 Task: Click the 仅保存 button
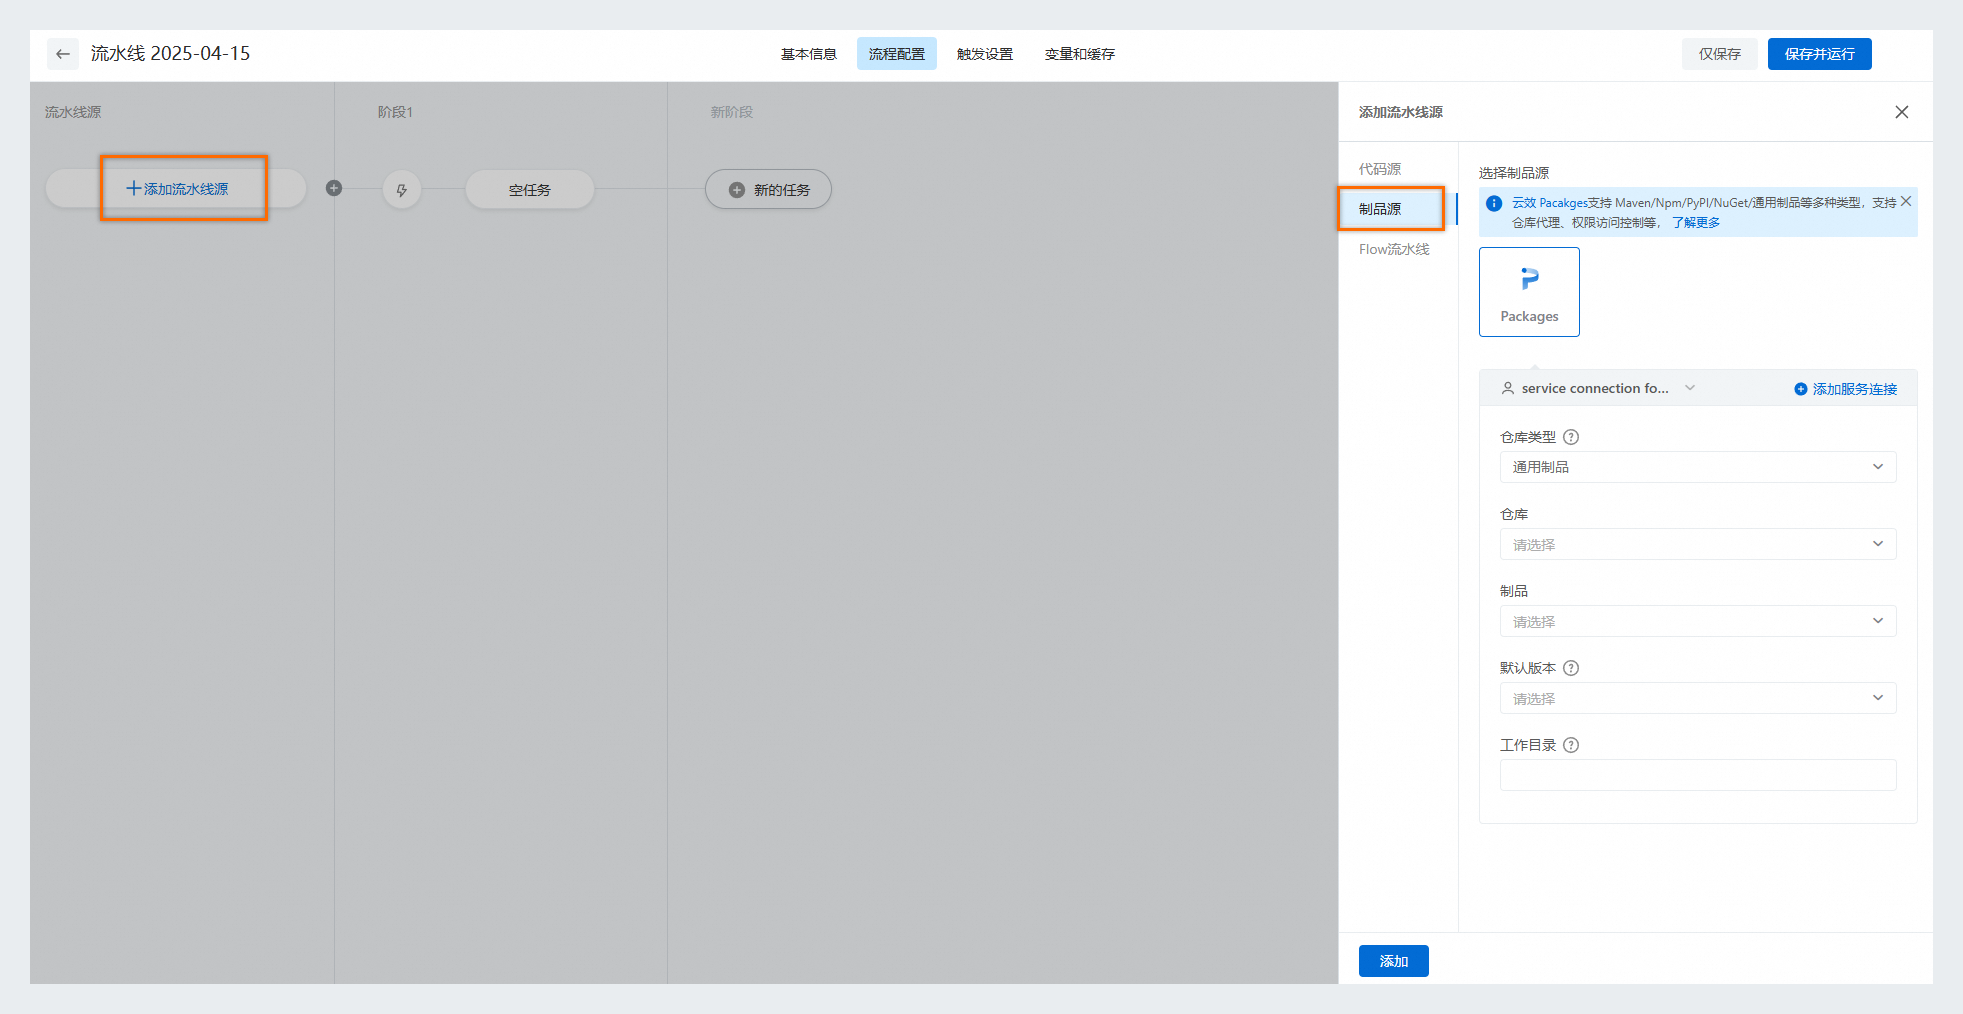coord(1720,54)
